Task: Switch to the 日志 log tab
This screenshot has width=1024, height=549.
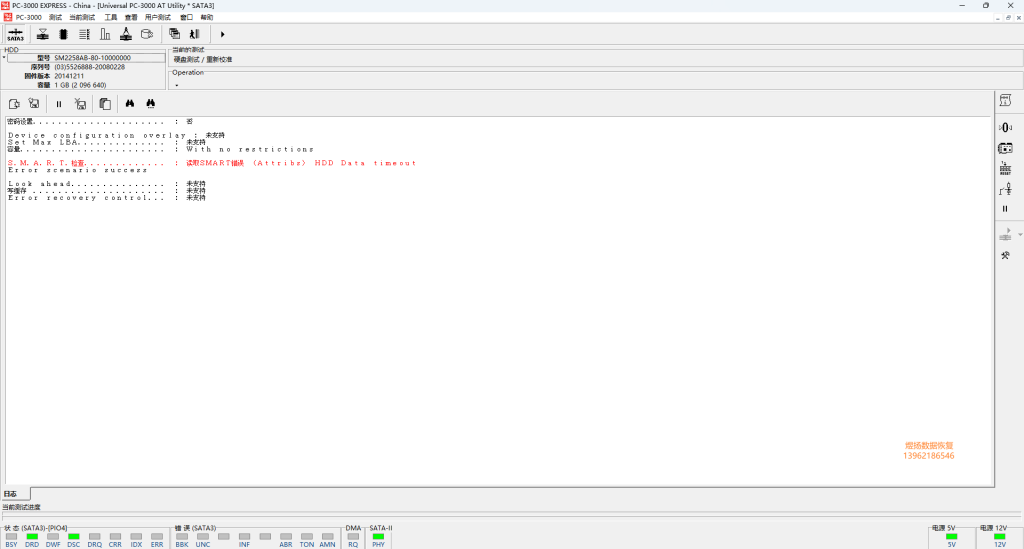Action: coord(10,494)
